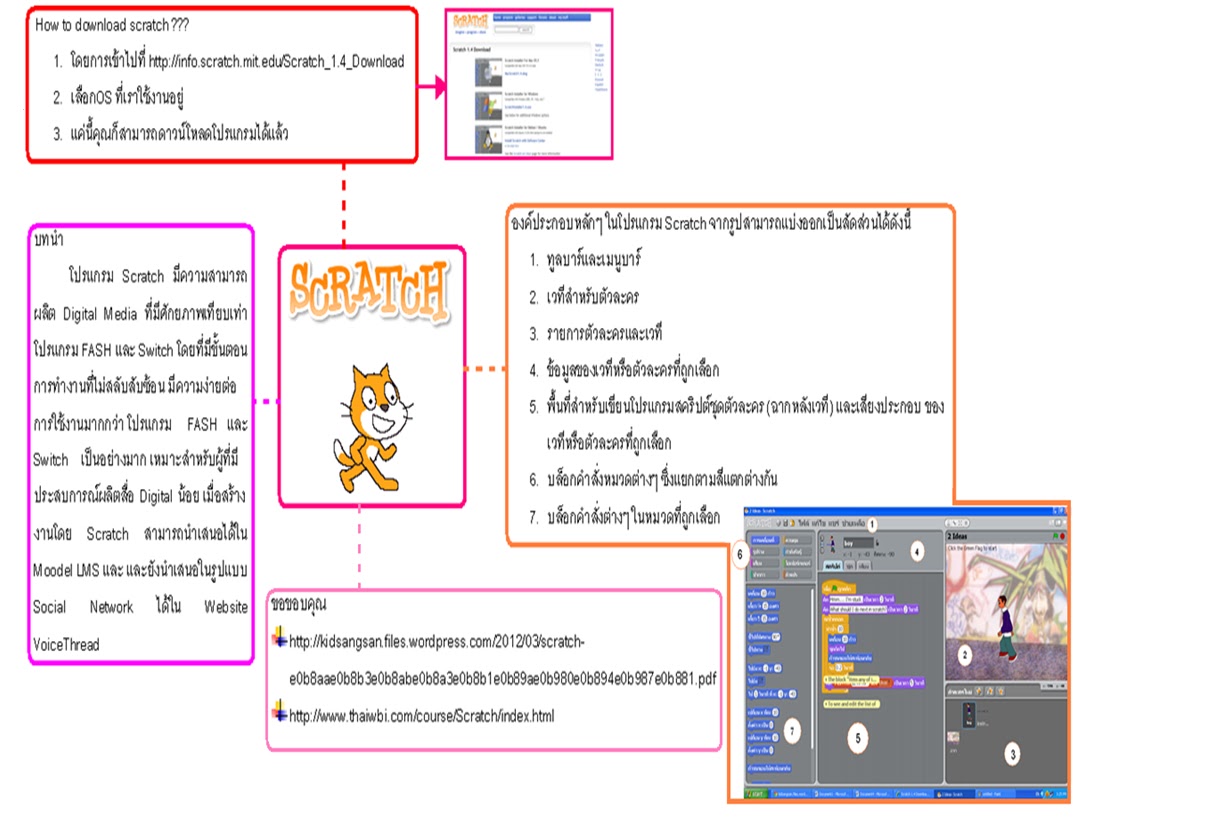This screenshot has height=817, width=1218.
Task: Click the system tray clock in the taskbar
Action: coord(1061,793)
